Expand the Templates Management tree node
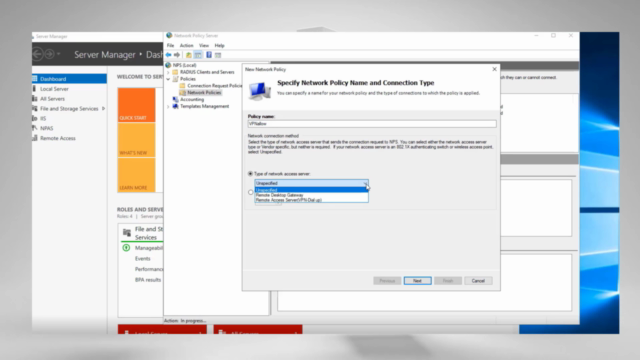Screen dimensions: 640x360 168,107
